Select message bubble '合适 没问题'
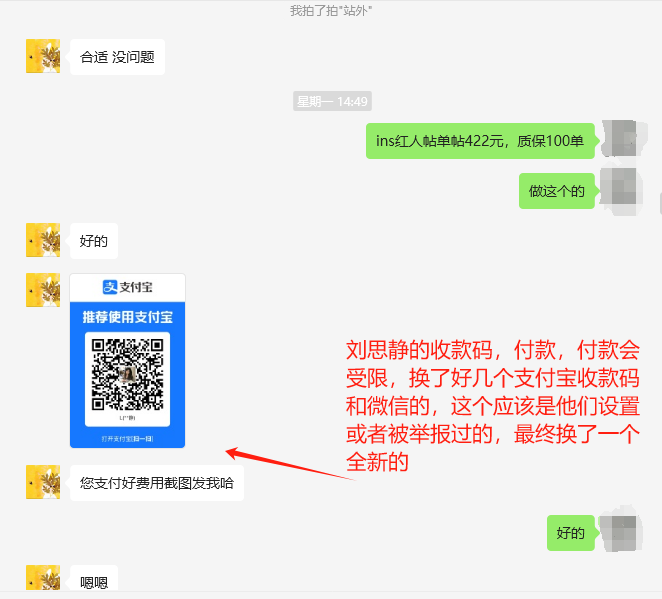The image size is (662, 599). click(x=117, y=57)
